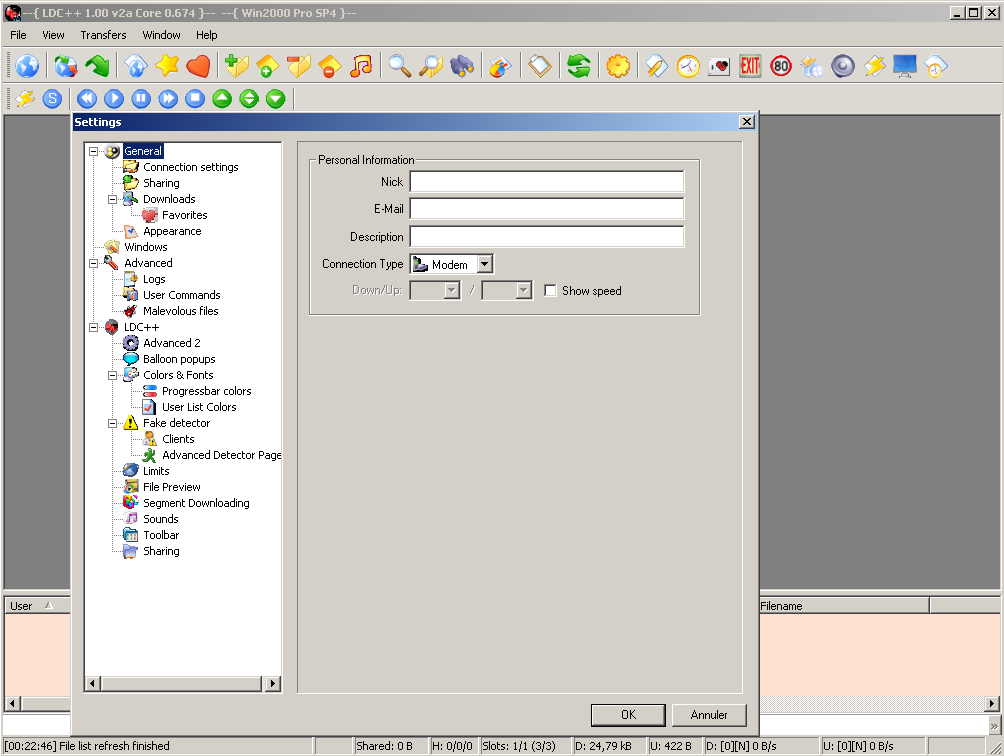Select User Commands in the tree
The width and height of the screenshot is (1004, 756).
[181, 295]
